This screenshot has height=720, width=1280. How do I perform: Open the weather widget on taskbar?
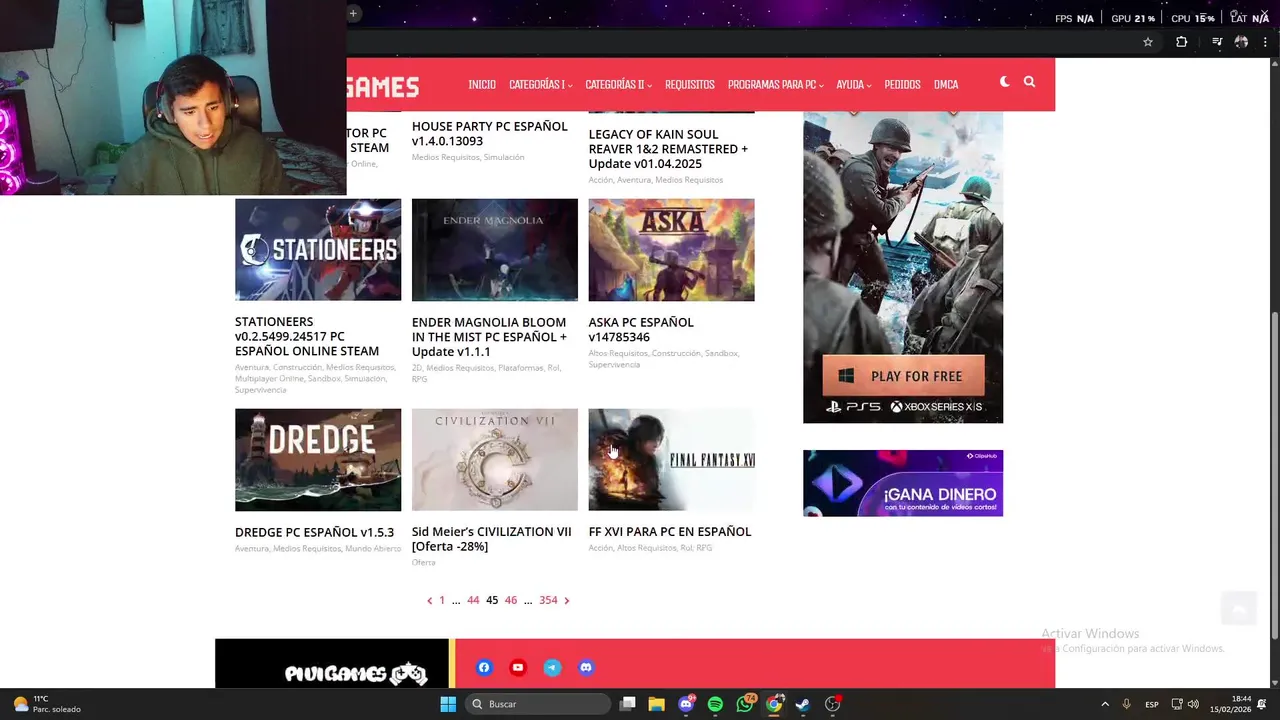tap(47, 704)
